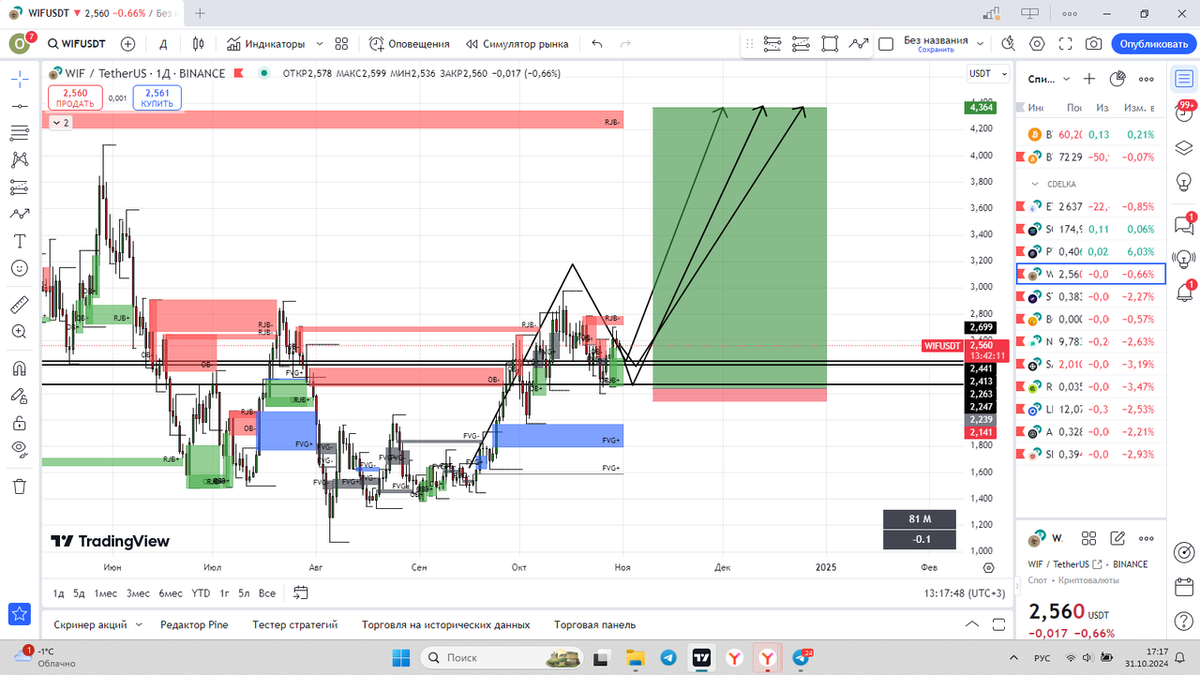The width and height of the screenshot is (1200, 675).
Task: Select the trend line drawing tool
Action: [19, 106]
